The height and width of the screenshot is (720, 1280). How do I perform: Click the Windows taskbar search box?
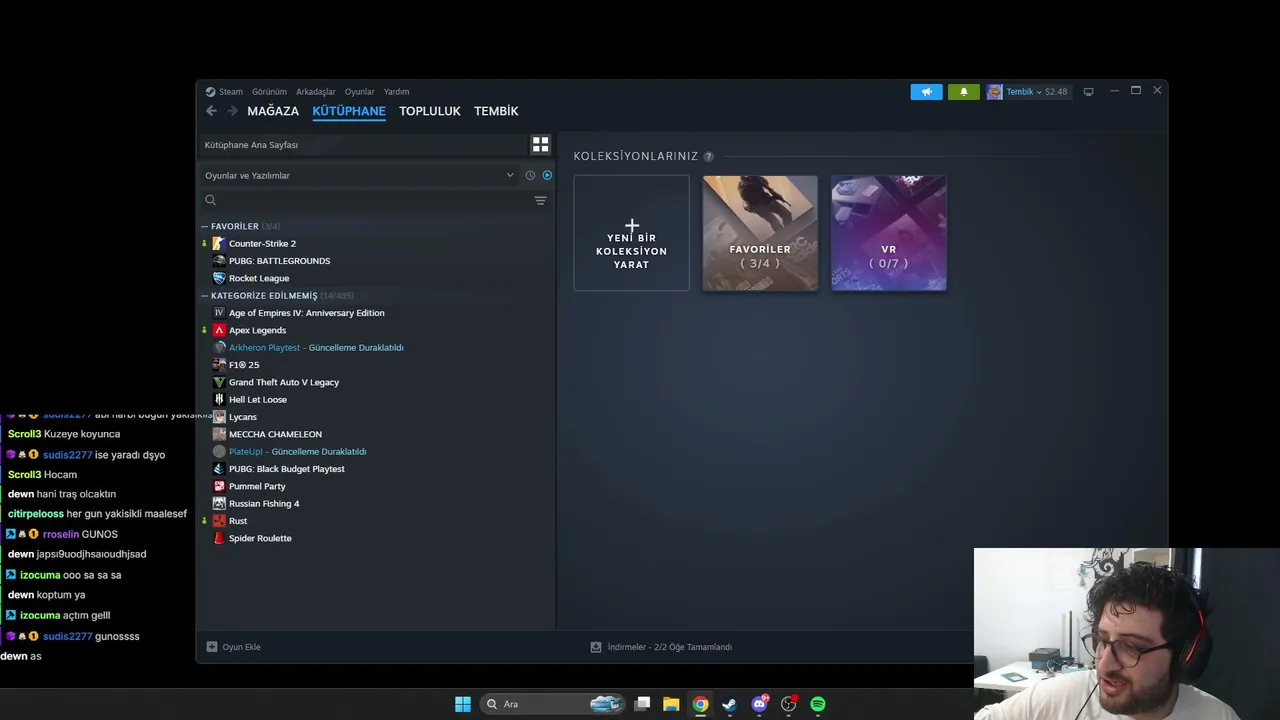coord(553,704)
